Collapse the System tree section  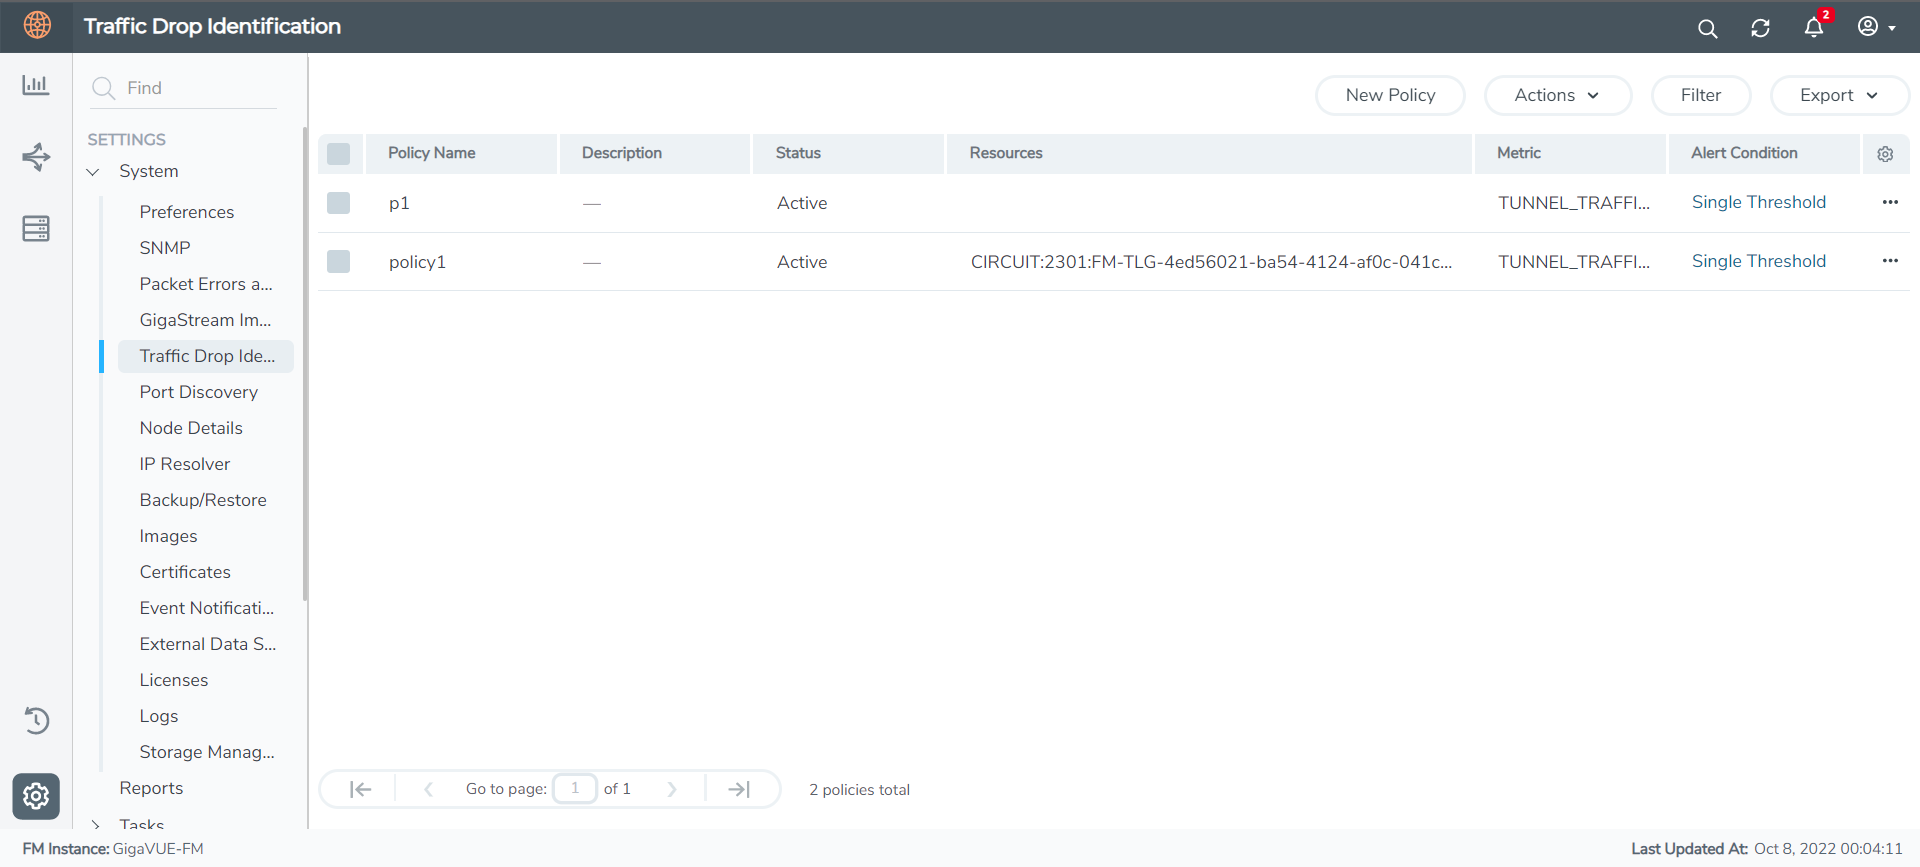(93, 172)
